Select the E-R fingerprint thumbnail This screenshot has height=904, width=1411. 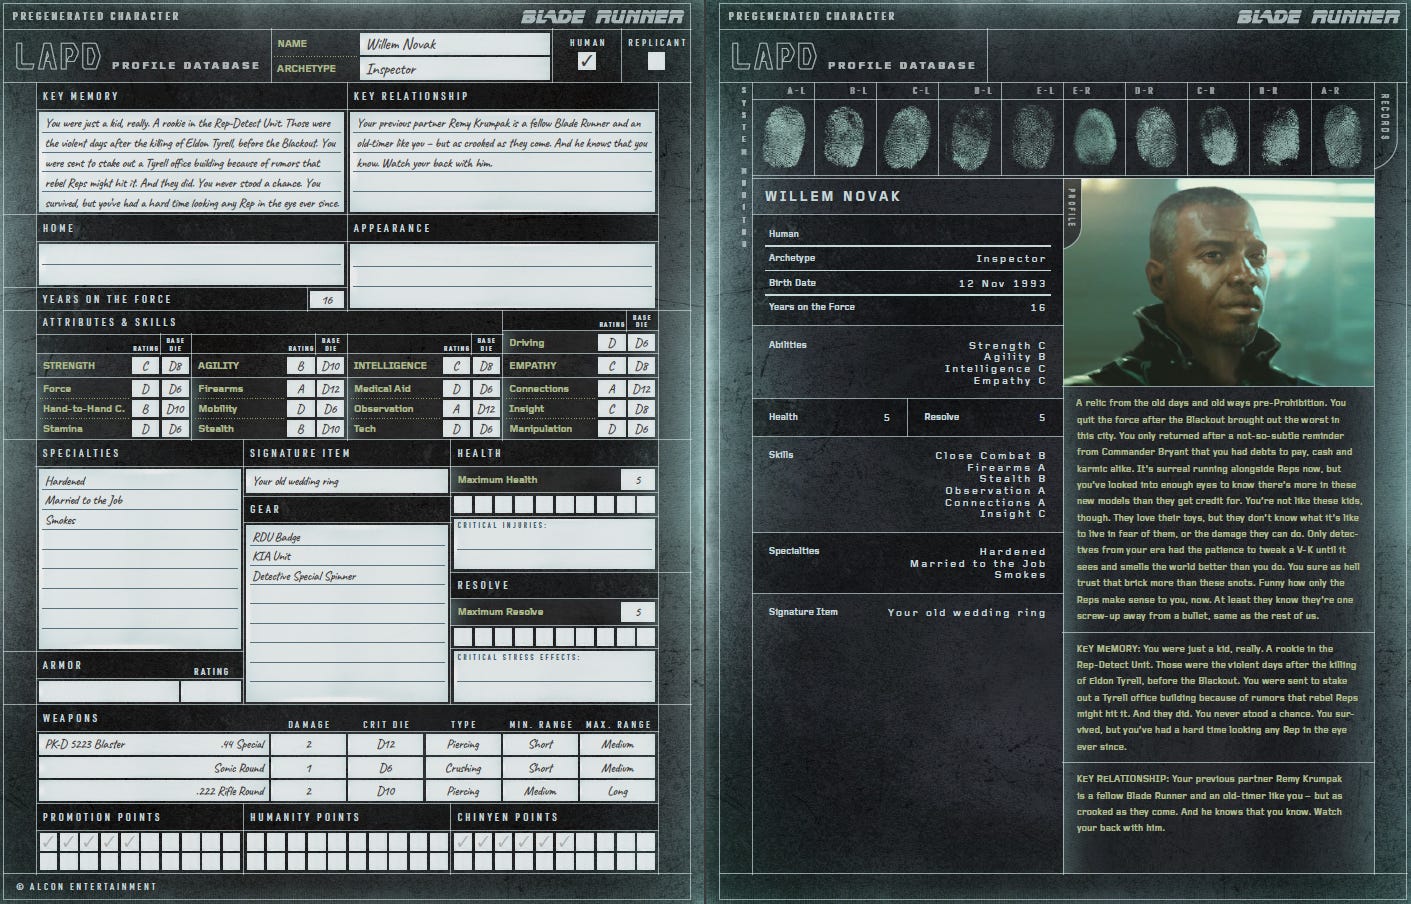[x=1094, y=136]
